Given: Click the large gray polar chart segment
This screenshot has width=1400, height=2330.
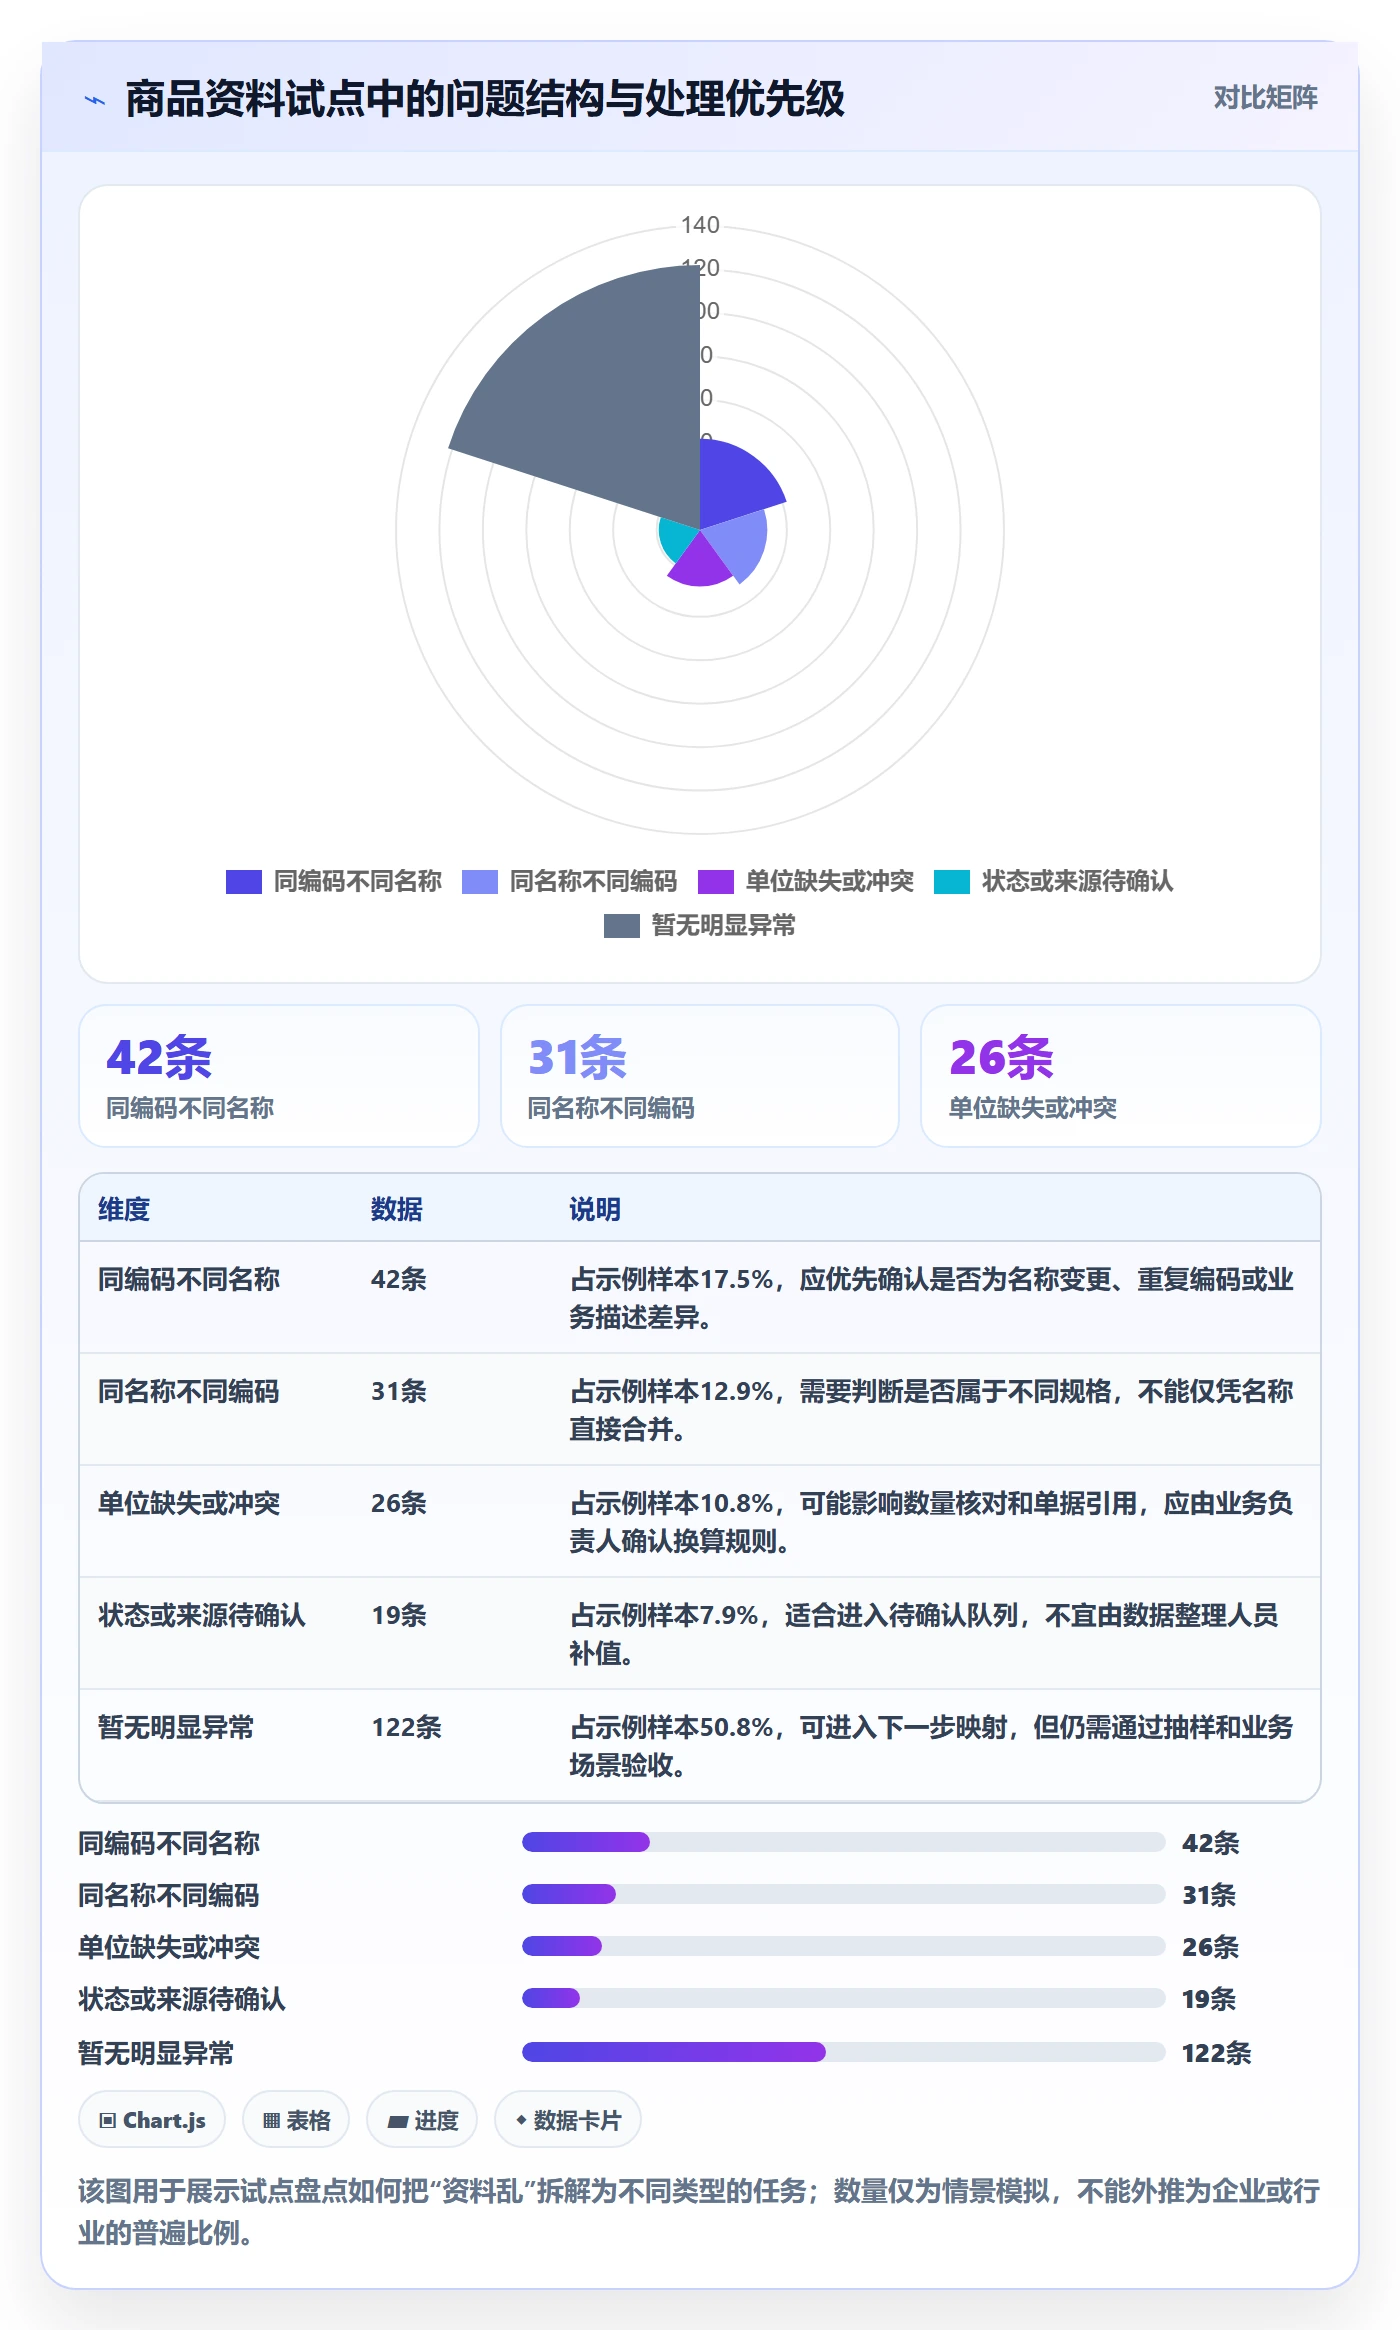Looking at the screenshot, I should (600, 400).
